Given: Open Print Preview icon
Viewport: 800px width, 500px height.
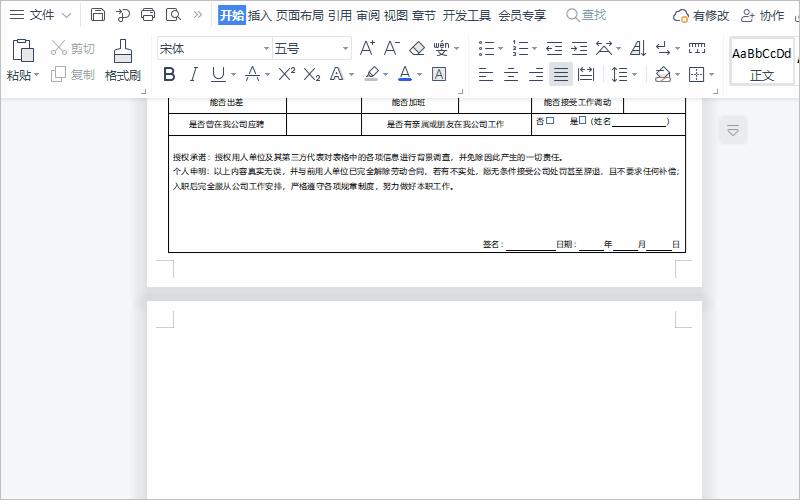Looking at the screenshot, I should click(x=173, y=15).
